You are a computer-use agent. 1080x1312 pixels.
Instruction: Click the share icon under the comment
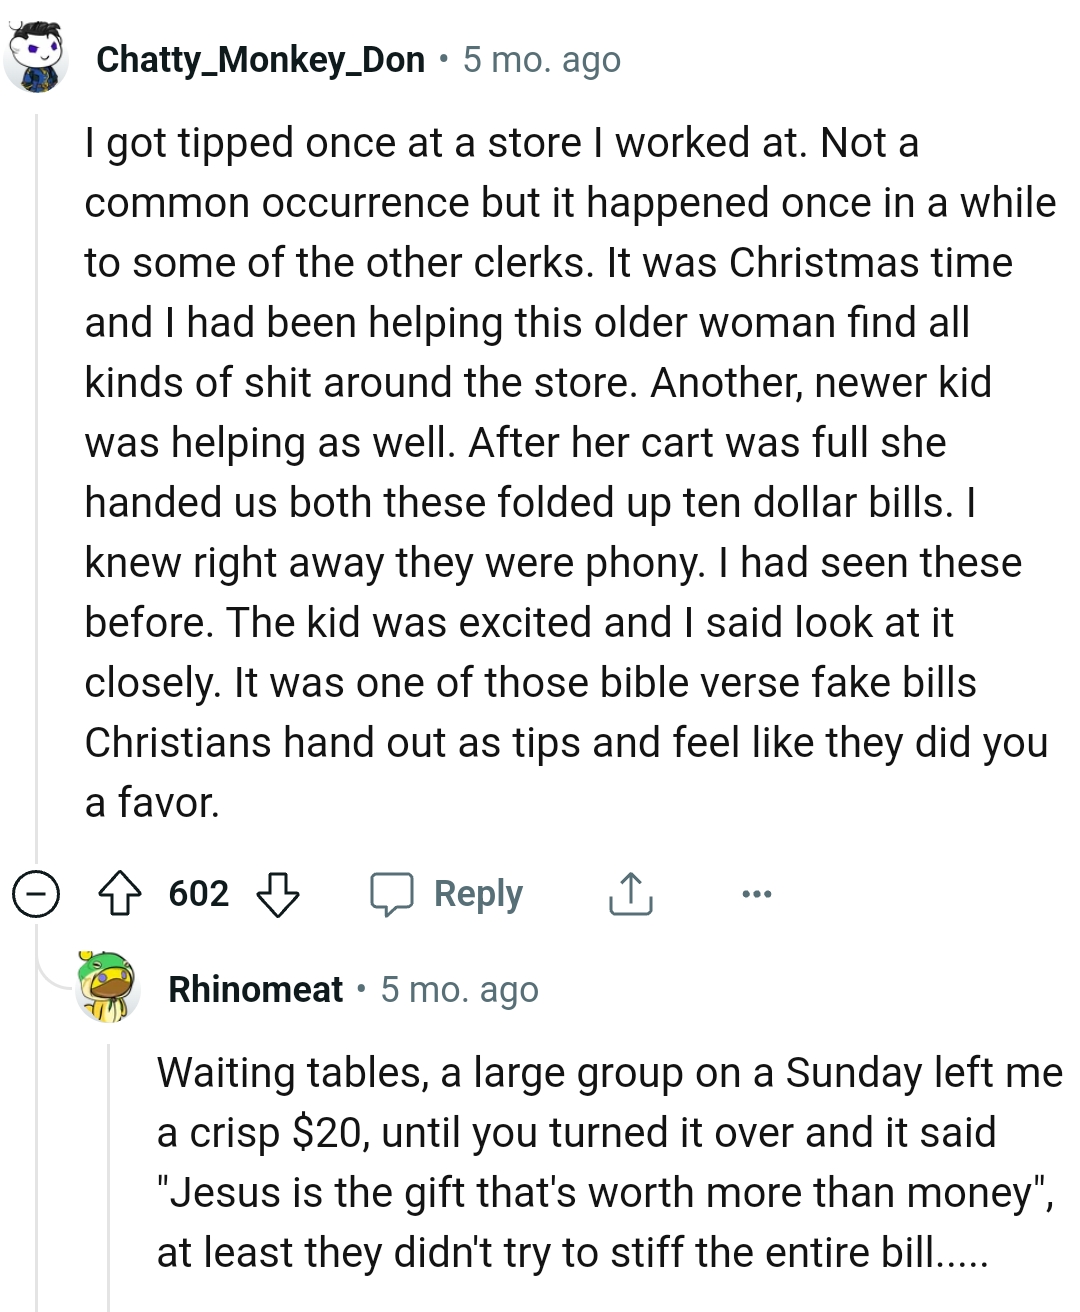click(630, 893)
